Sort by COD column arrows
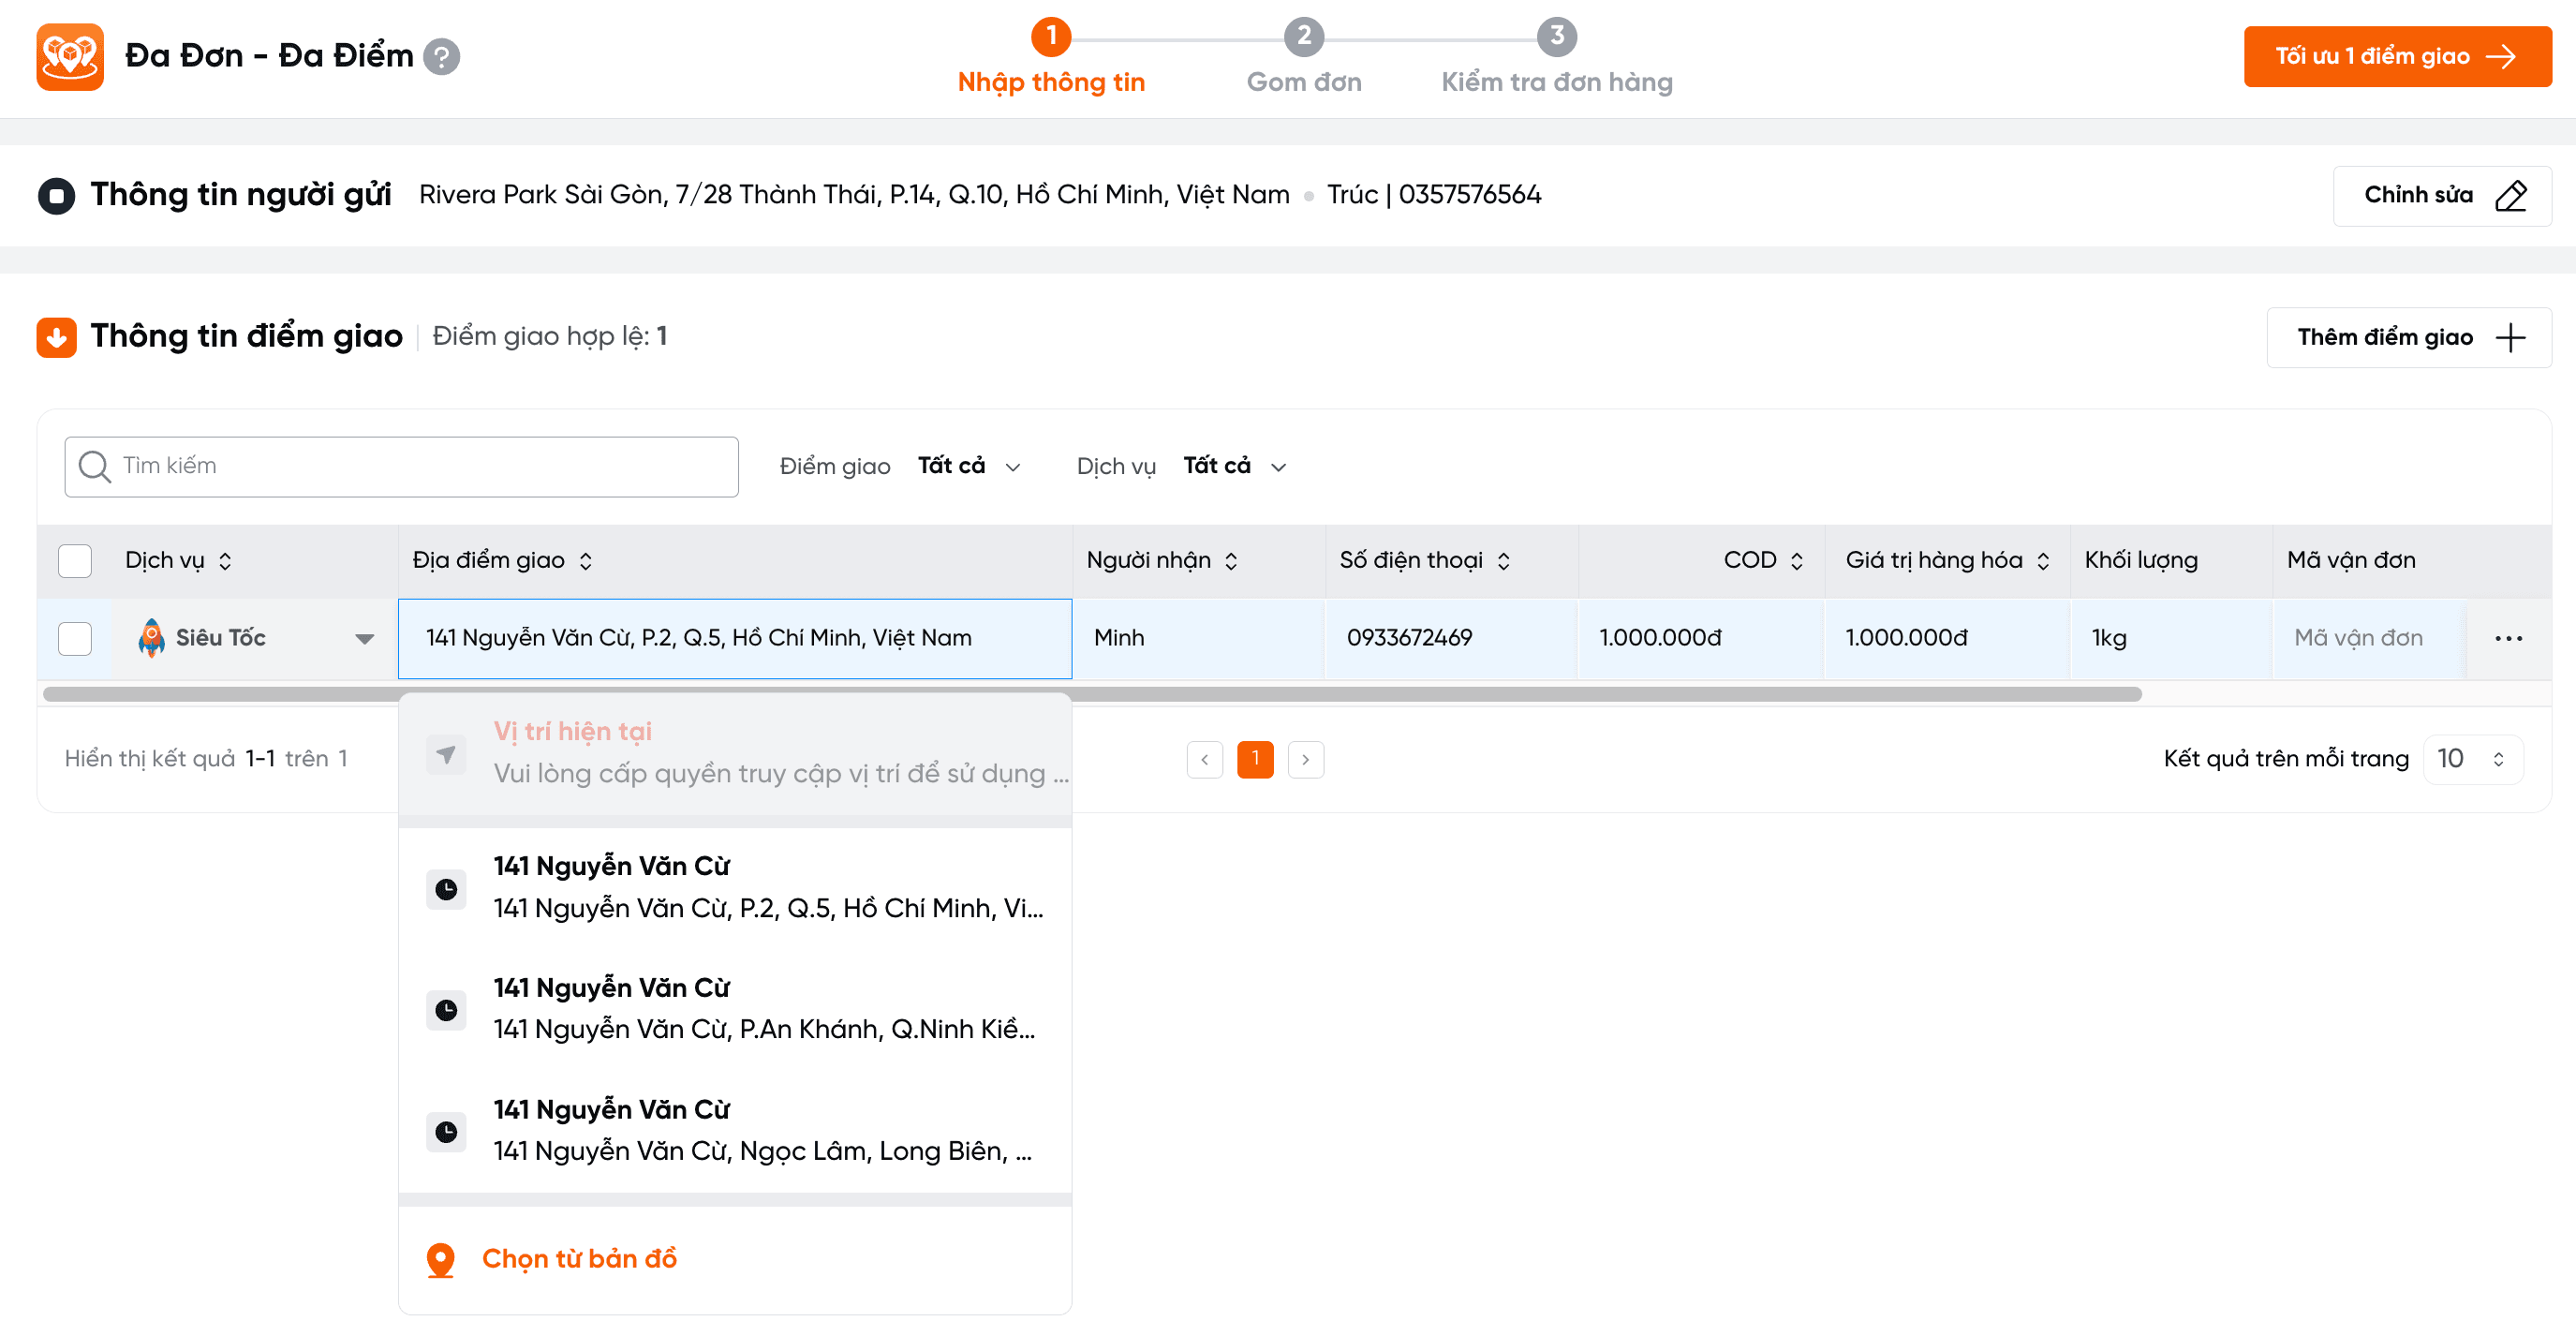The image size is (2576, 1336). click(x=1797, y=561)
